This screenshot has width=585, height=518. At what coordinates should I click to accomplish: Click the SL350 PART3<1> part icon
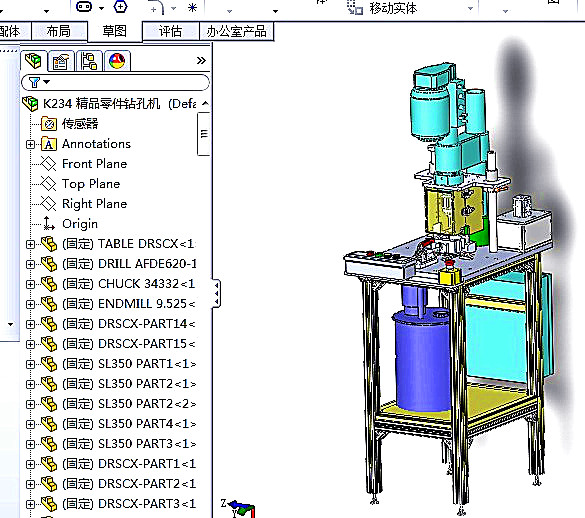[49, 444]
